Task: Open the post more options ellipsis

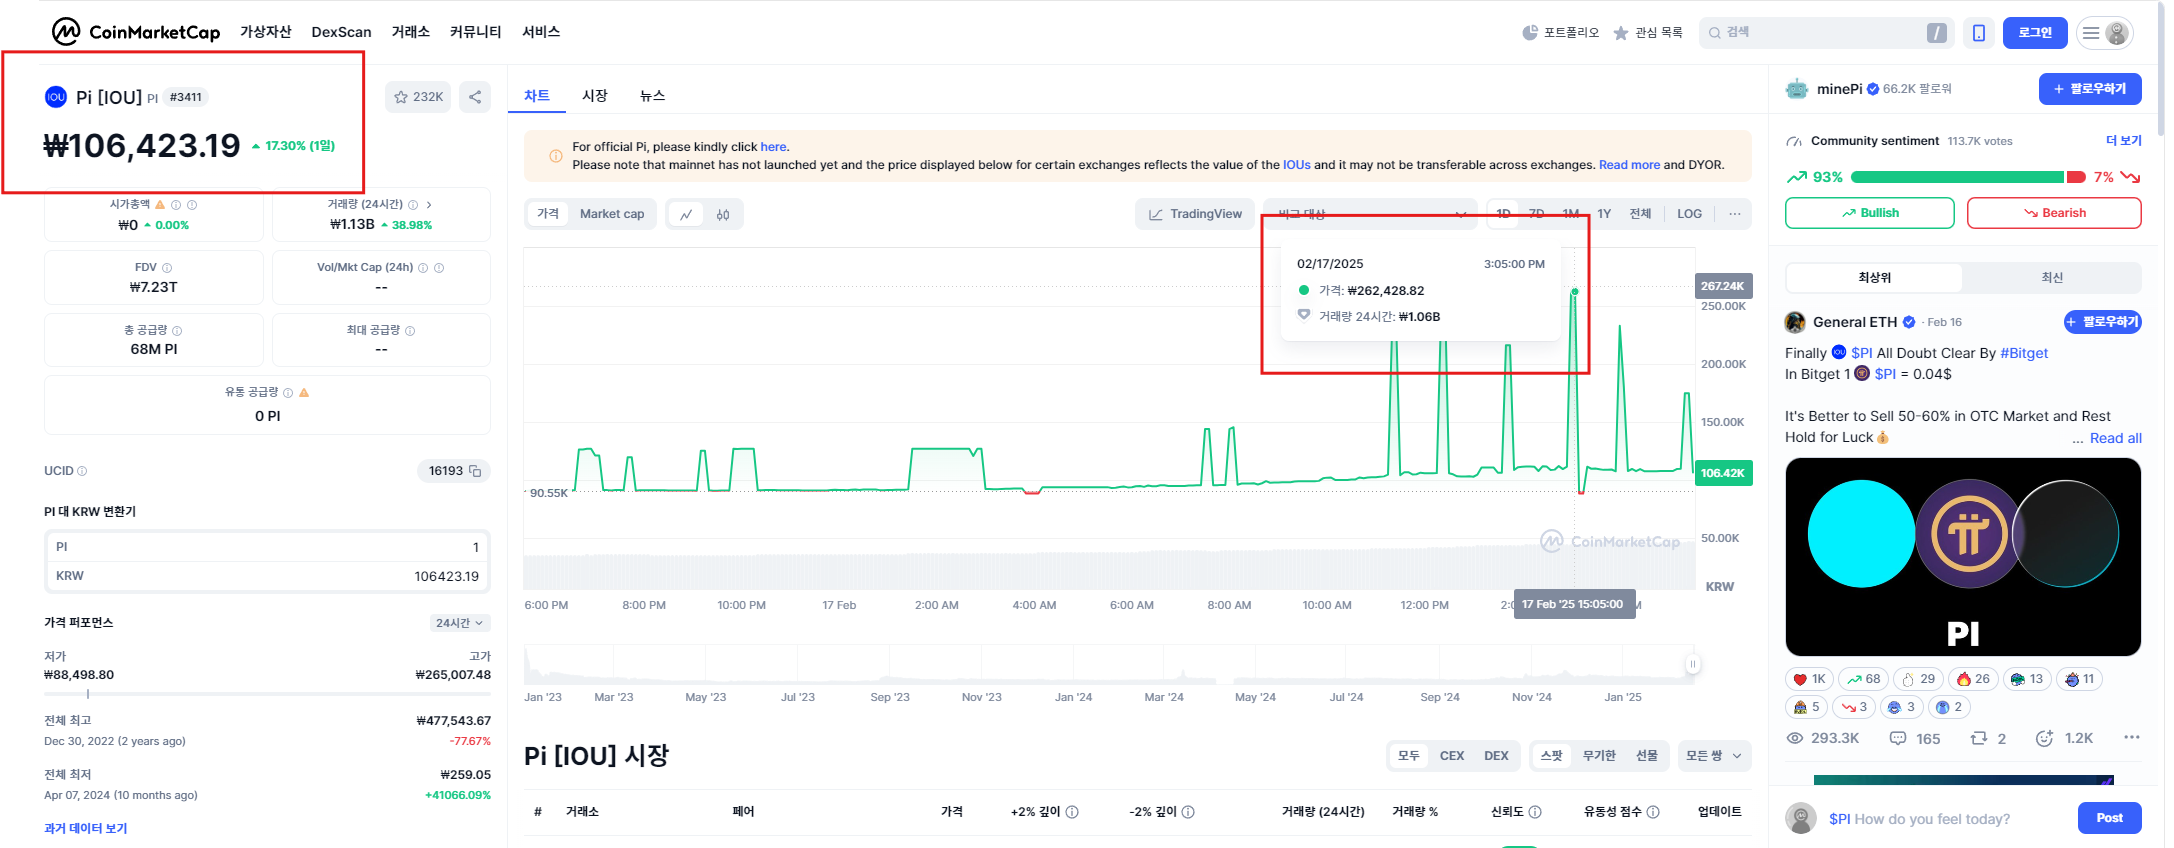Action: (x=2131, y=737)
